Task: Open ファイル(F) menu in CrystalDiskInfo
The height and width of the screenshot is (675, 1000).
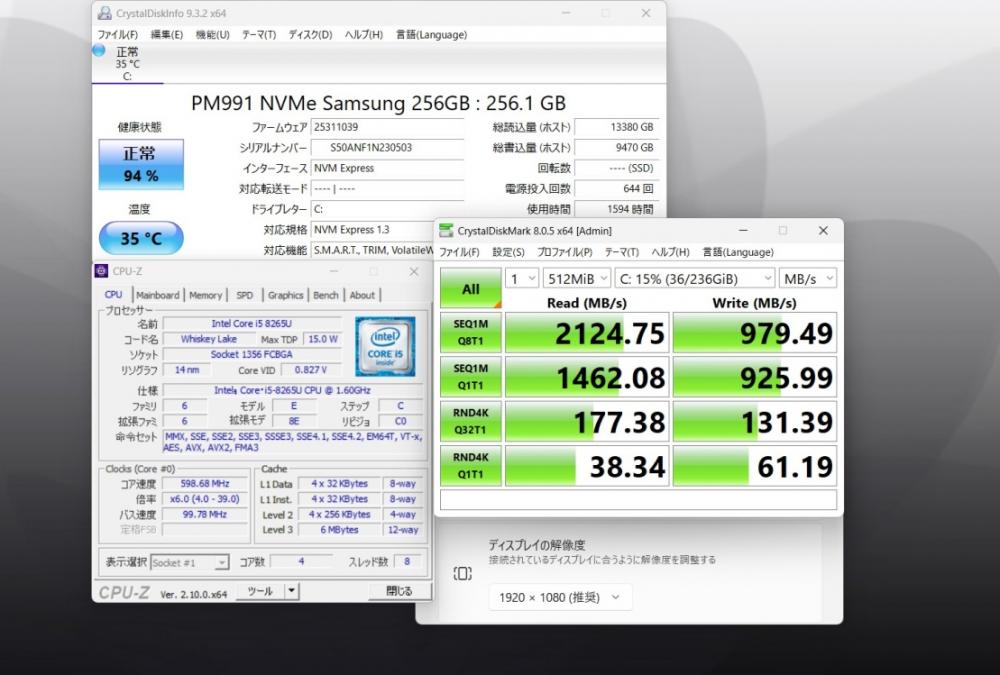Action: point(117,34)
